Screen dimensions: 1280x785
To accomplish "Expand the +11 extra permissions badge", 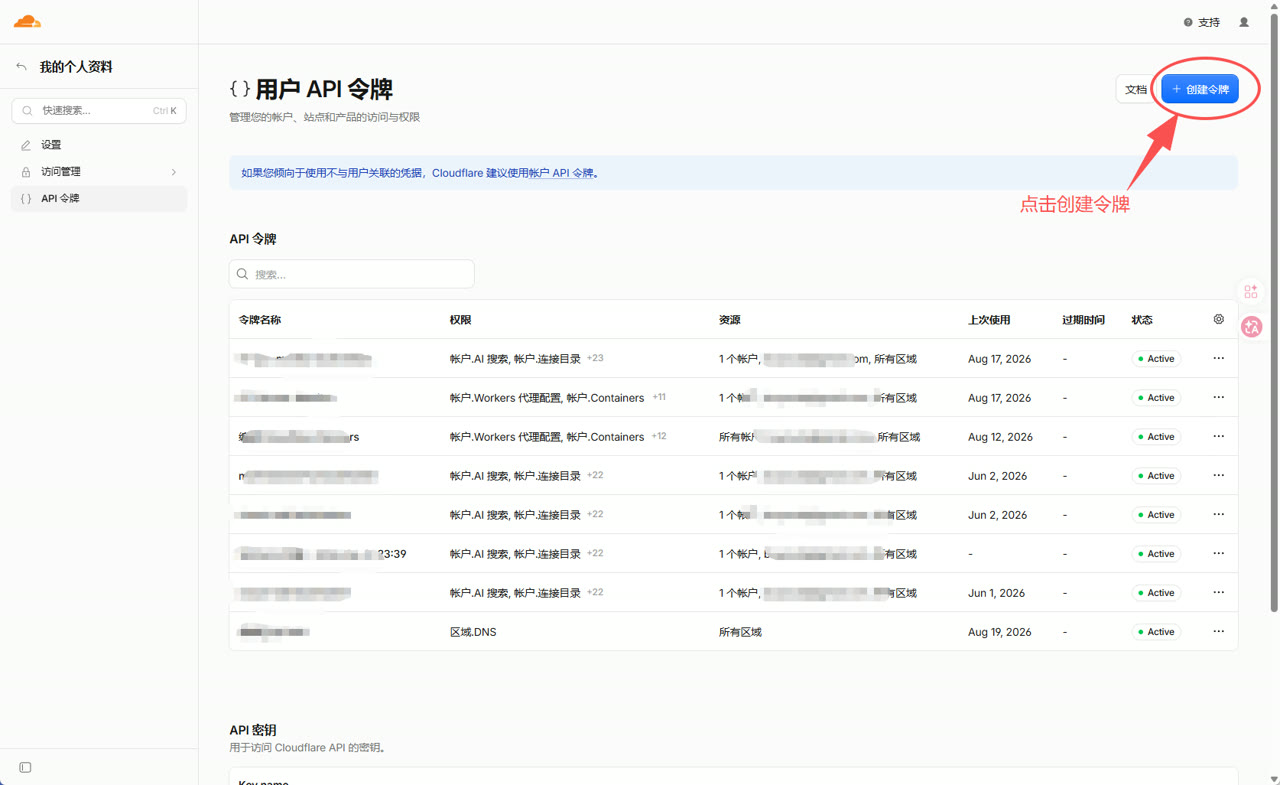I will pos(659,397).
